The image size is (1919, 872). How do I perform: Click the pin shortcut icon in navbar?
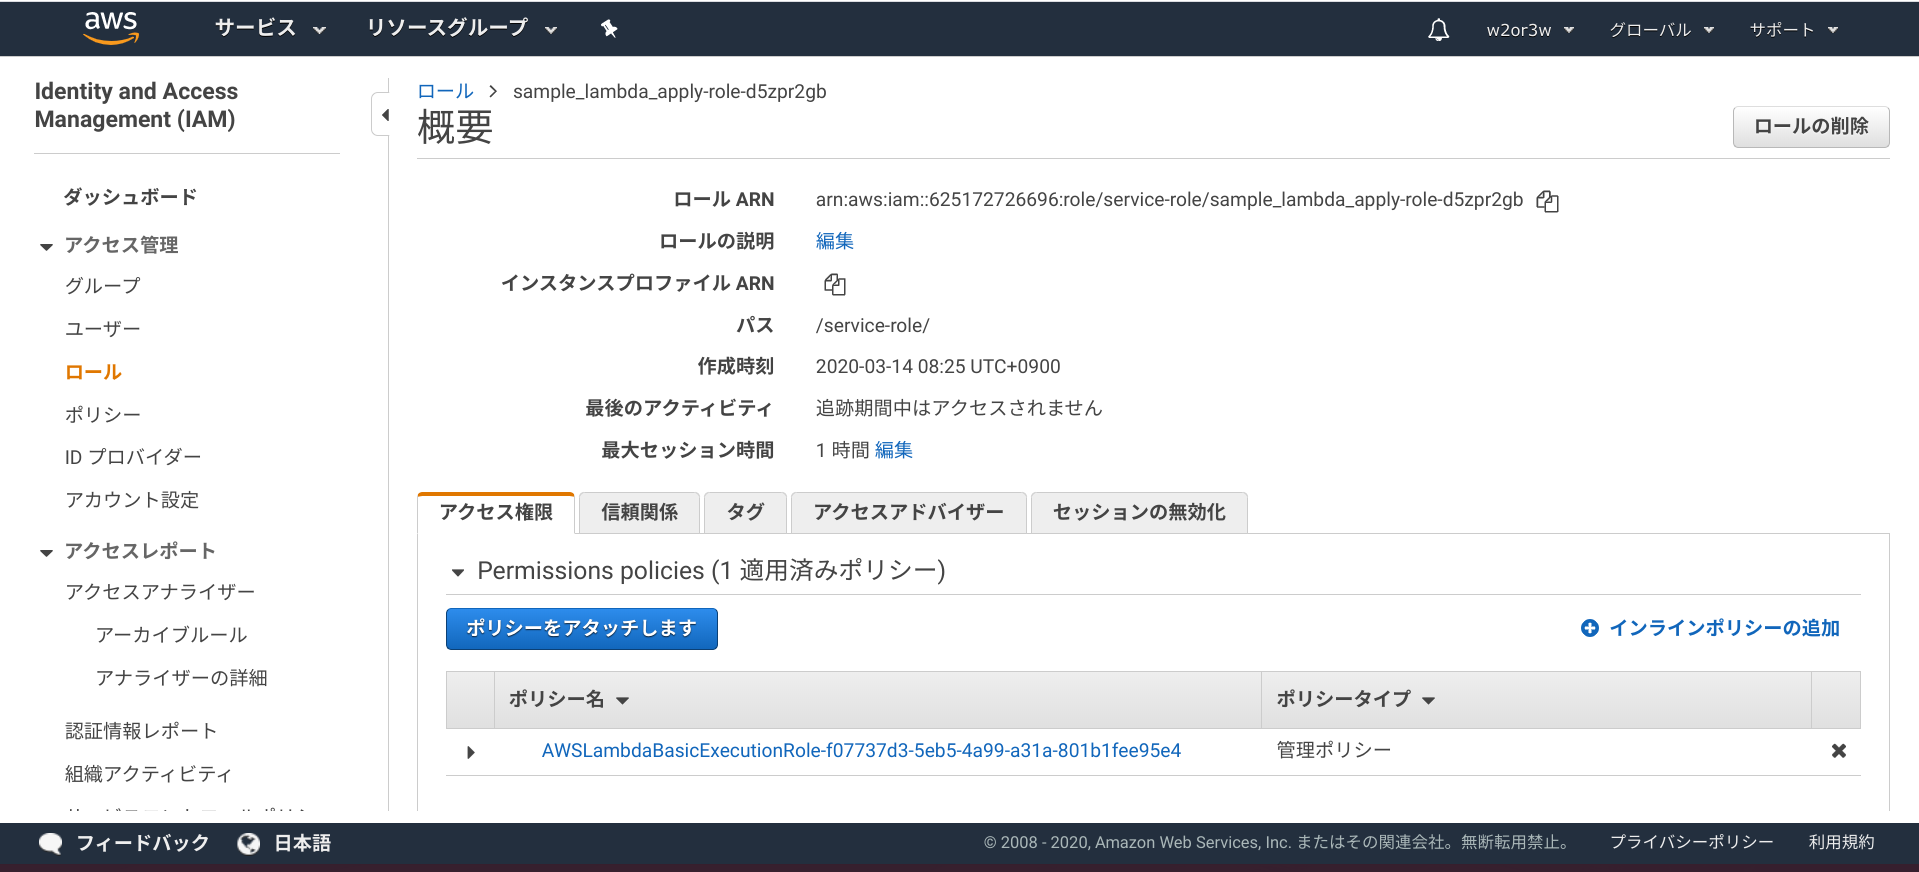(x=609, y=29)
